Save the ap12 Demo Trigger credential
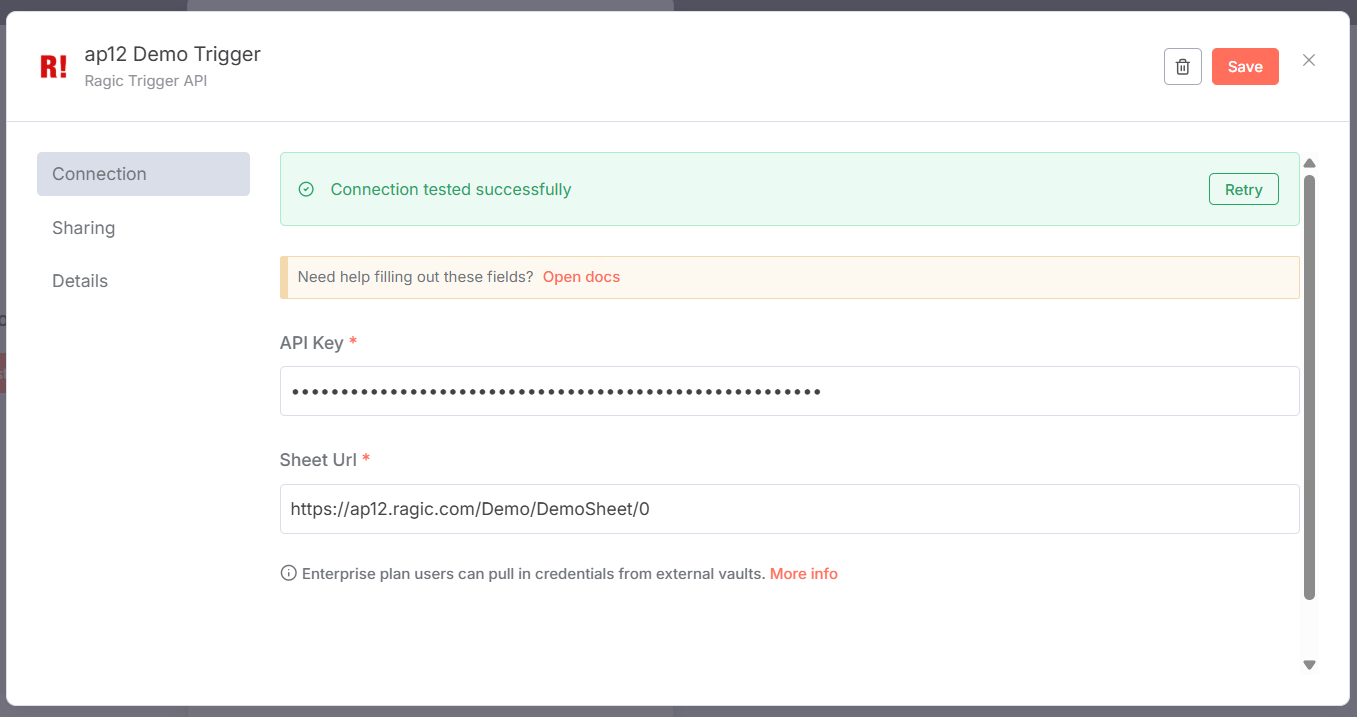This screenshot has width=1357, height=717. click(x=1244, y=67)
